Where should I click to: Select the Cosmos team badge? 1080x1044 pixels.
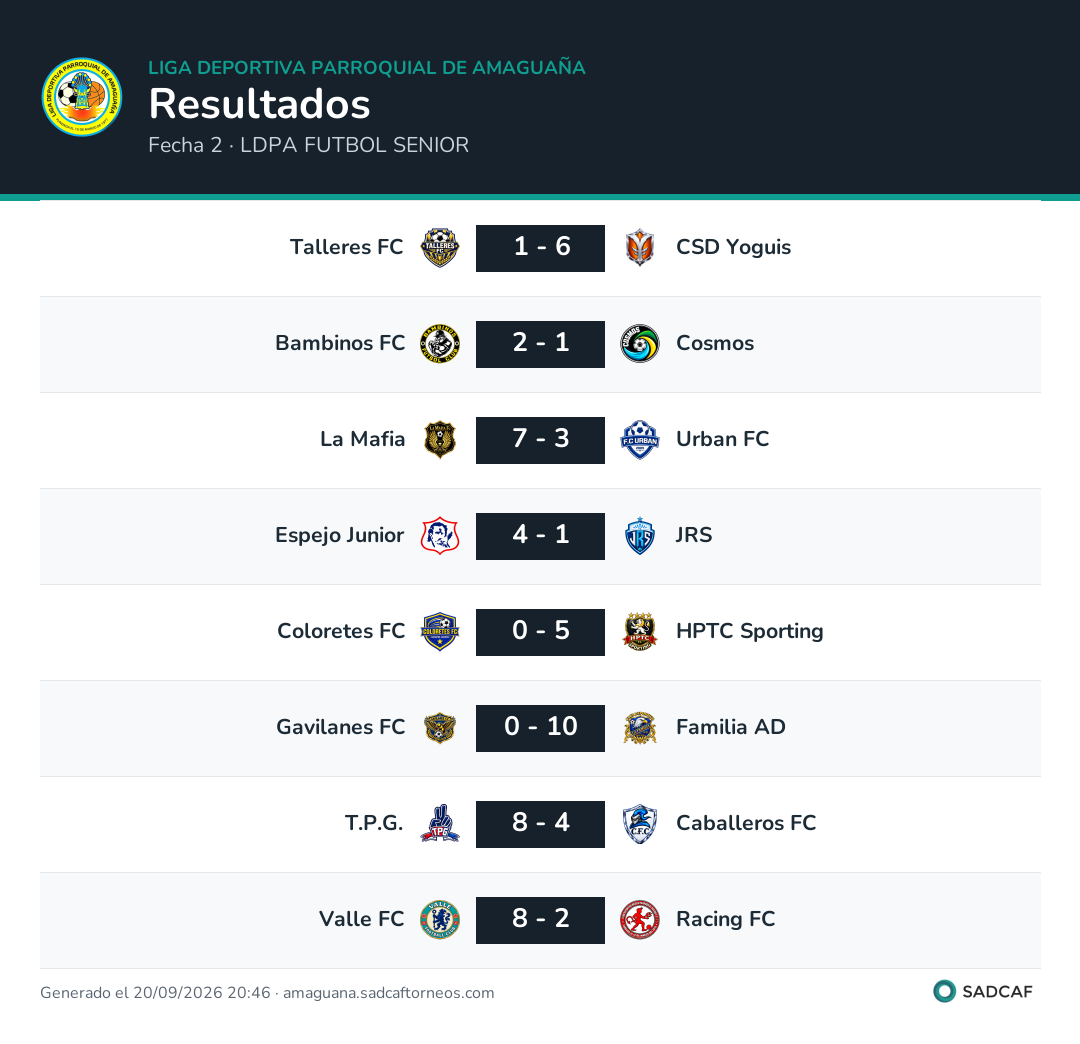pyautogui.click(x=640, y=344)
